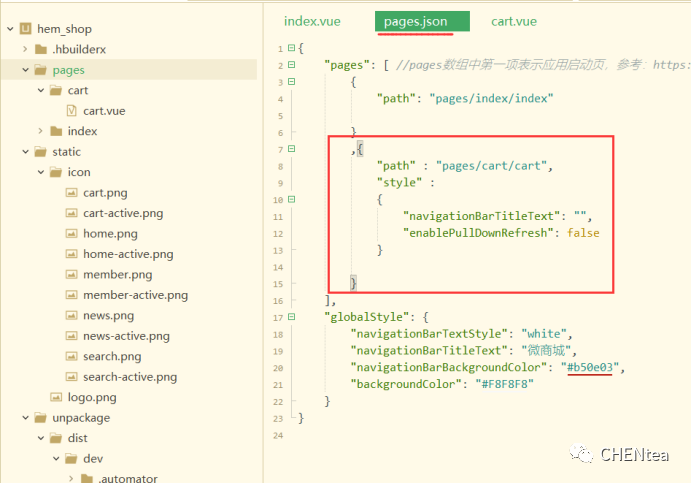Click the #b50e03 color value

594,367
